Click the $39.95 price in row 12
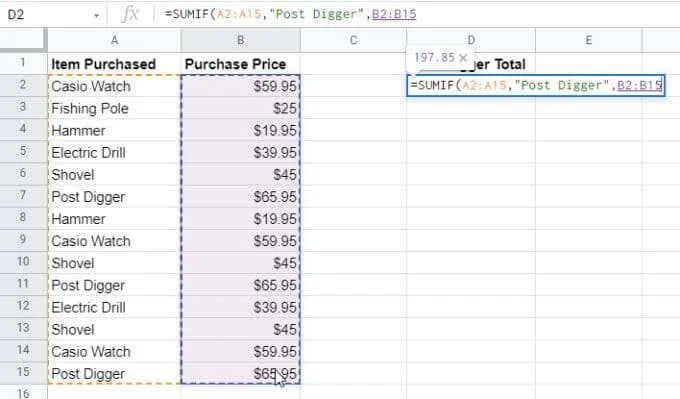 click(x=240, y=307)
